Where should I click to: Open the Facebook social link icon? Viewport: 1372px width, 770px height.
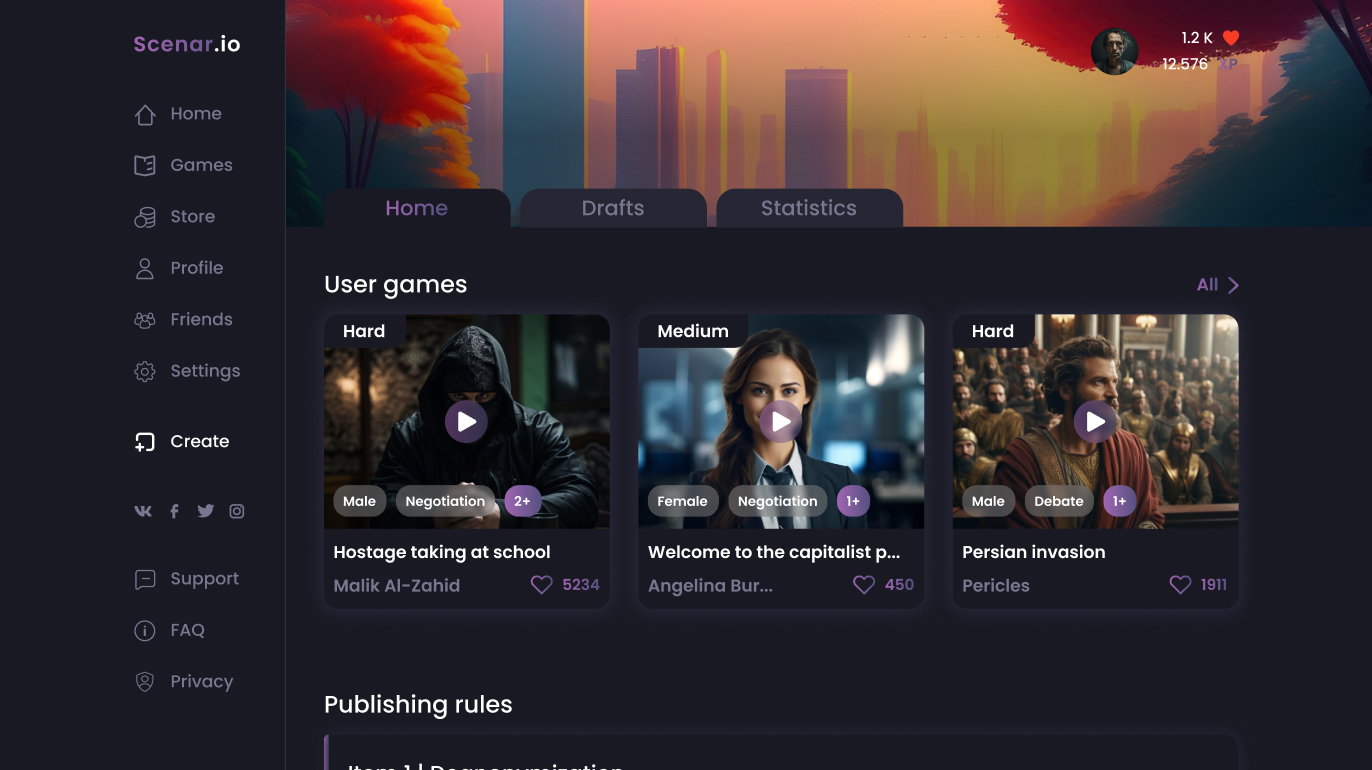pyautogui.click(x=174, y=511)
